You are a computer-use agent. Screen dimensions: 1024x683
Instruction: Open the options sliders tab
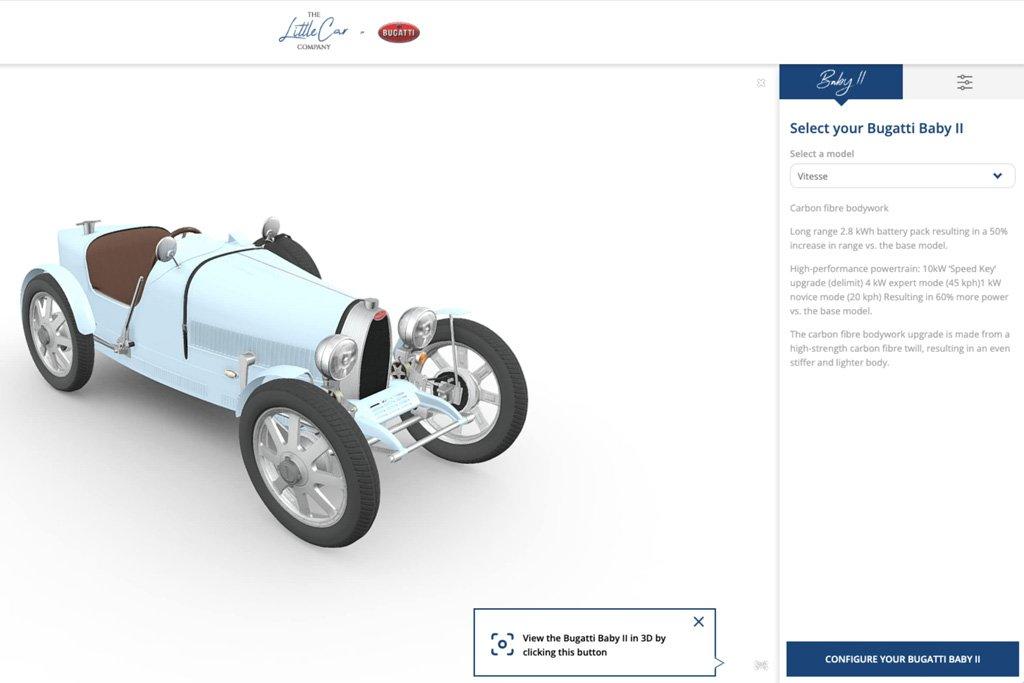pos(964,82)
